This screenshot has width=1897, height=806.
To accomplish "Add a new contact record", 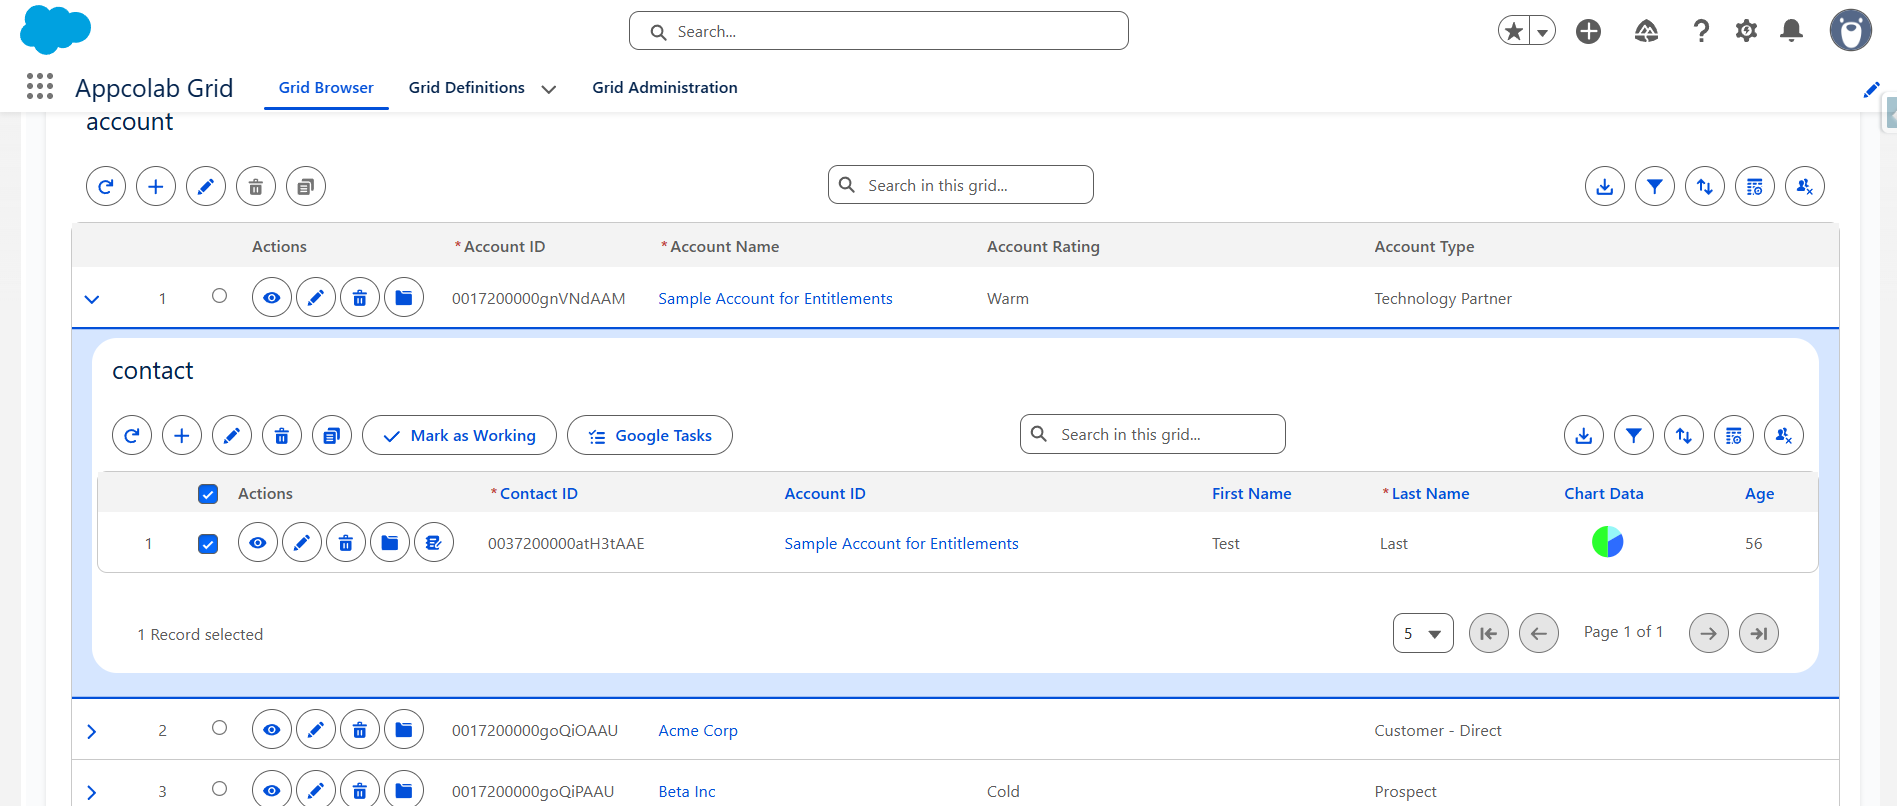I will [x=182, y=435].
